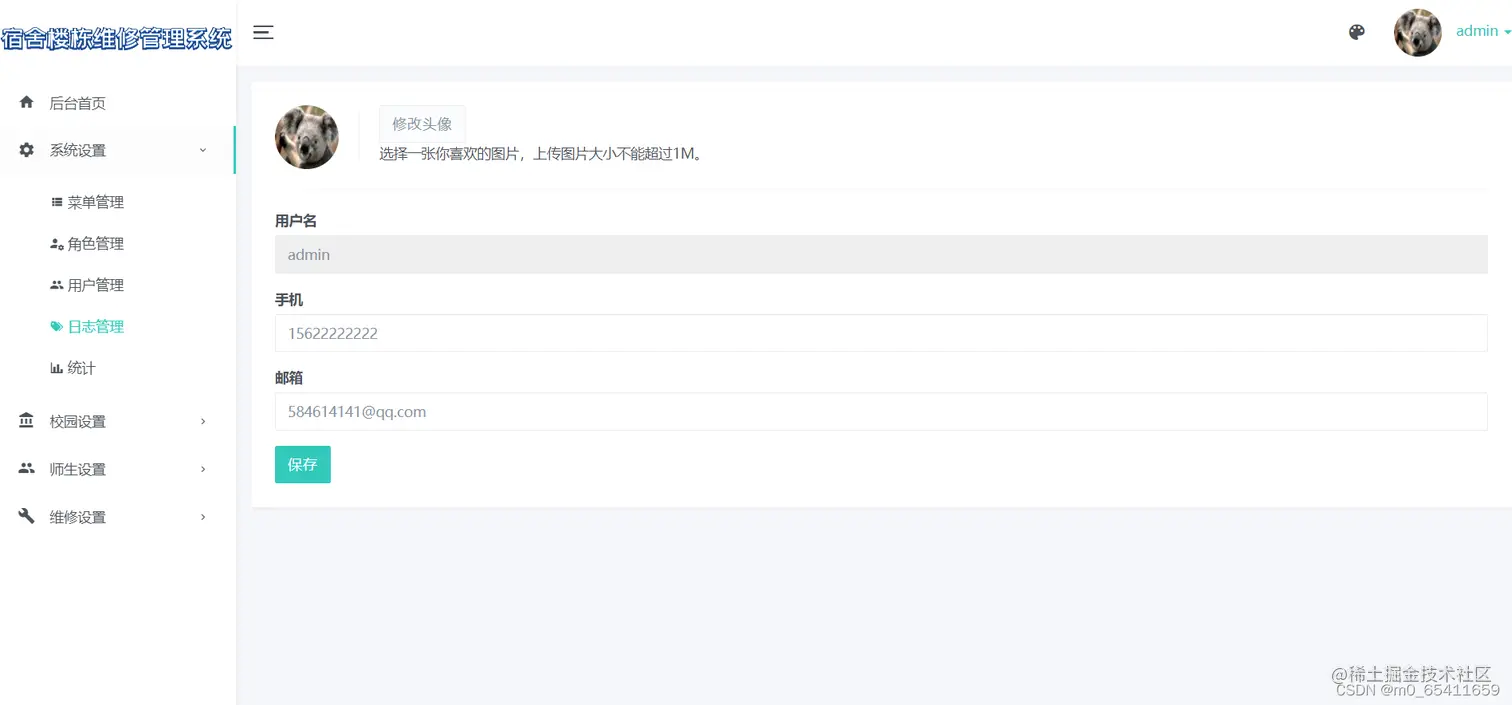Image resolution: width=1512 pixels, height=705 pixels.
Task: Expand the 校园设置 chevron
Action: [x=203, y=422]
